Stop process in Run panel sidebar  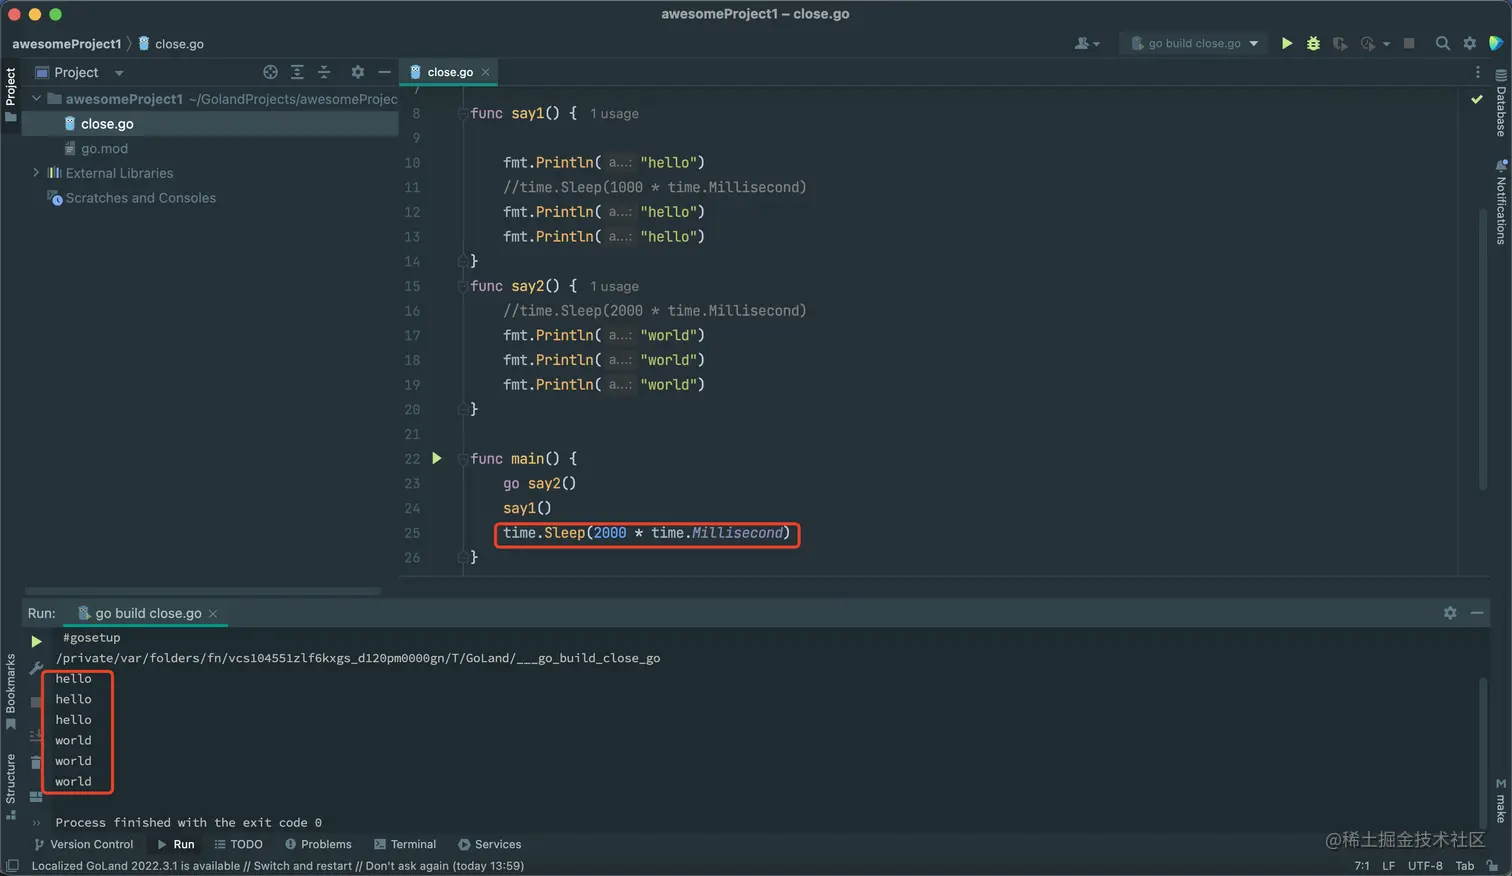click(x=36, y=702)
